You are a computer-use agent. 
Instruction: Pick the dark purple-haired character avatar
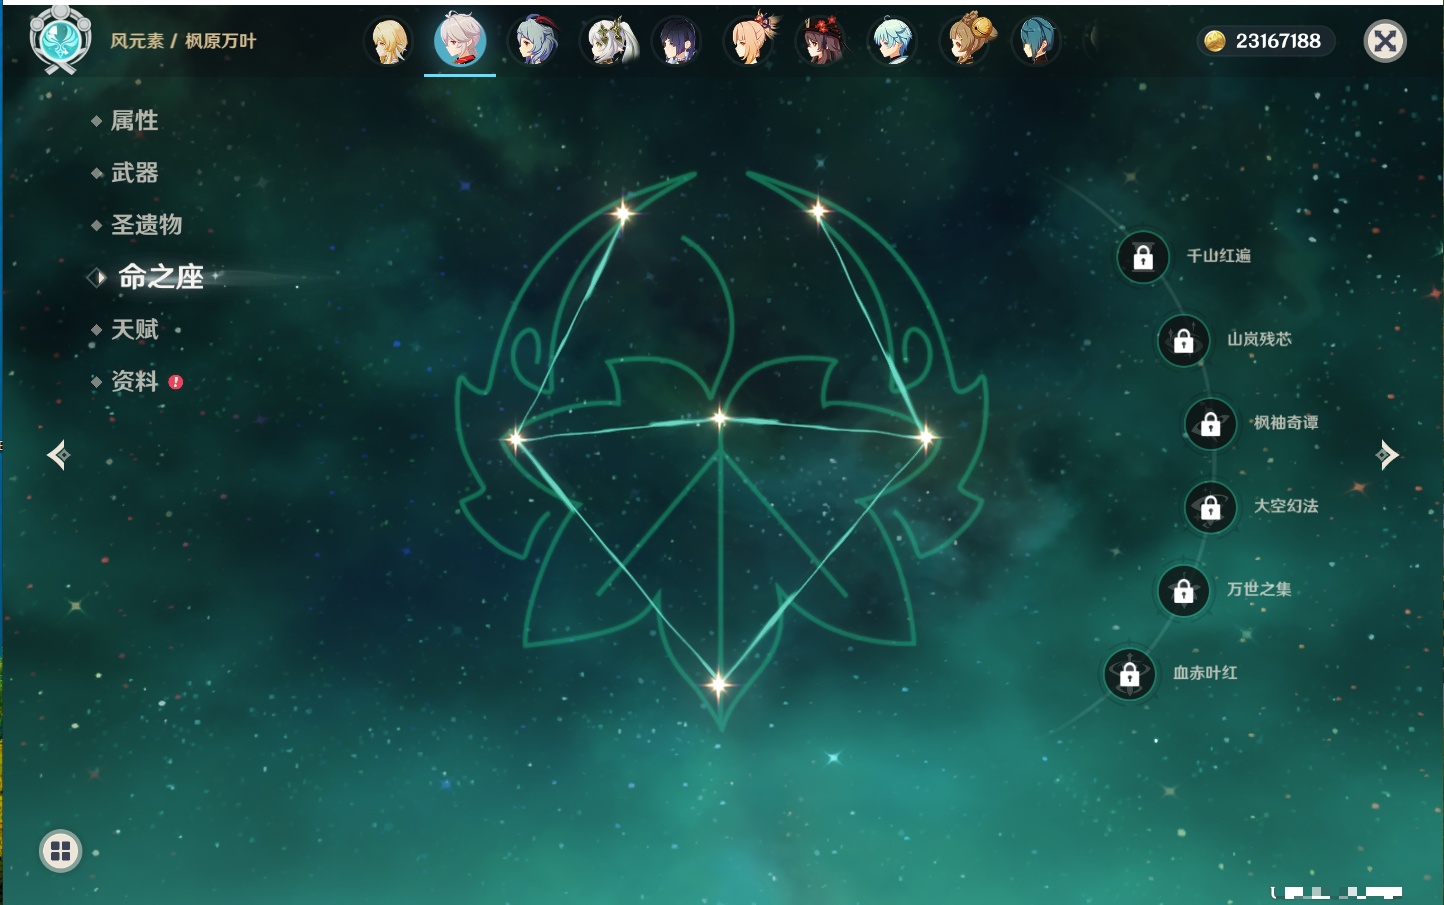677,42
